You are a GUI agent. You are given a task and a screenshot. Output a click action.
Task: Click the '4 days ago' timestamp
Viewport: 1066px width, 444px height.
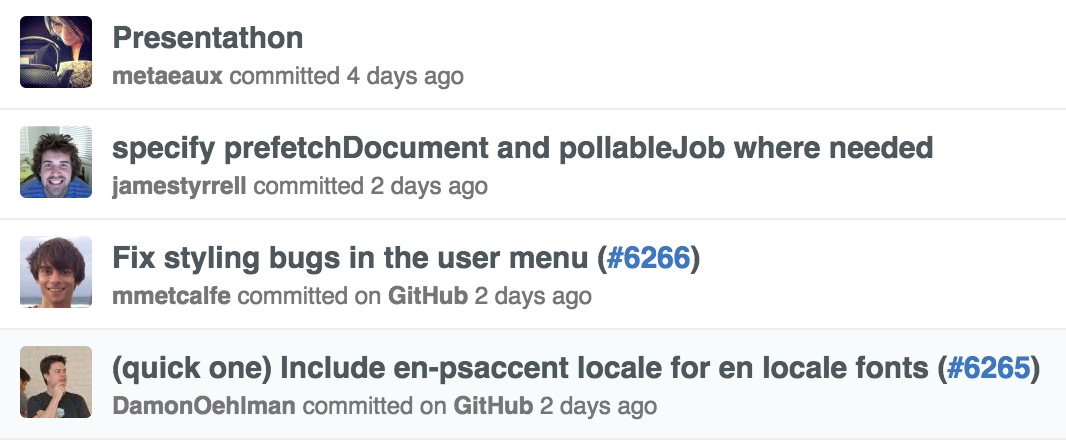[404, 76]
